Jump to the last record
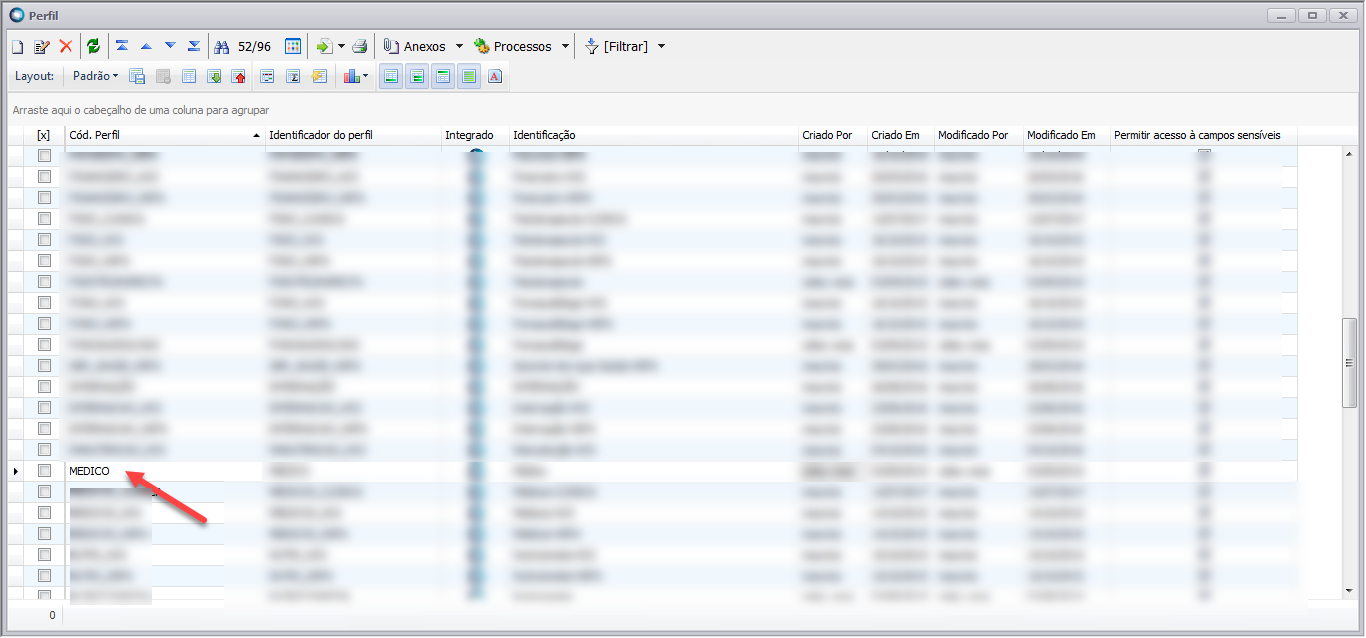Screen dimensions: 1366x638 [194, 46]
